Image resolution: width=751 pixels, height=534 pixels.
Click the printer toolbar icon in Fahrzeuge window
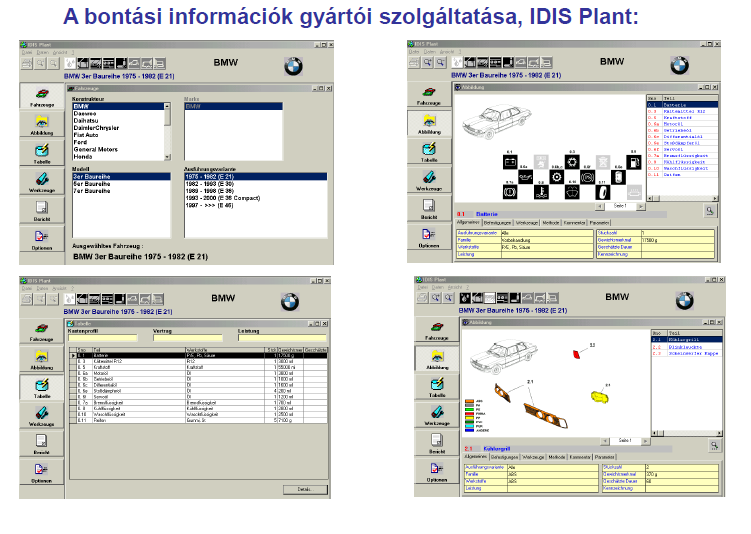[27, 63]
